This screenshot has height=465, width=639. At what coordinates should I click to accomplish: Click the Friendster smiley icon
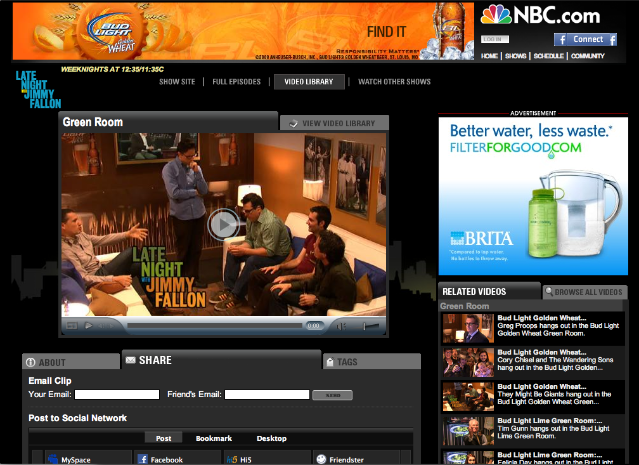click(322, 459)
